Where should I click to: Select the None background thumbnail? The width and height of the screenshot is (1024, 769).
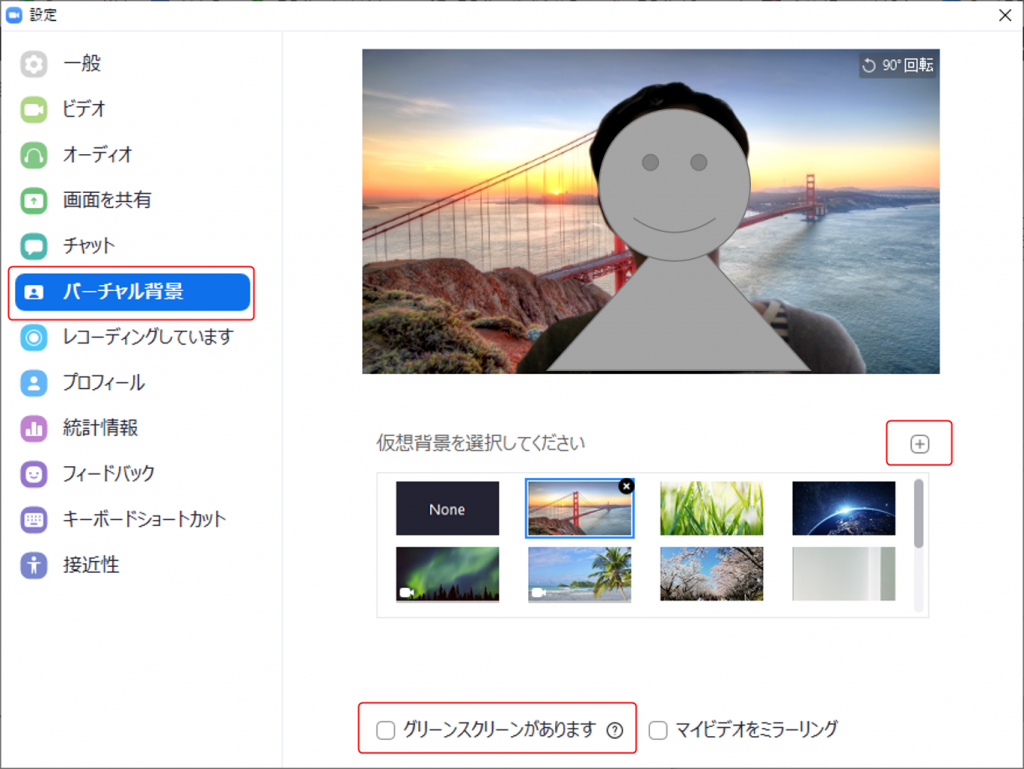447,509
